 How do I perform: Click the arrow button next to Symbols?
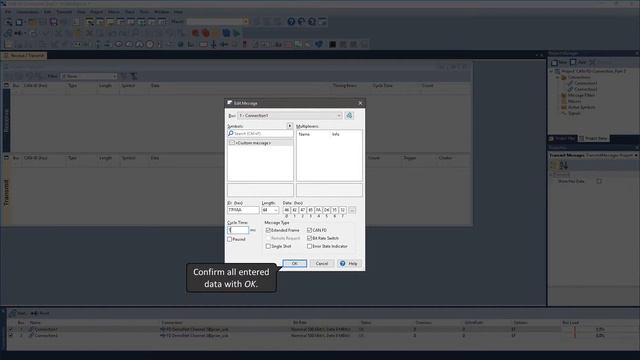[289, 126]
